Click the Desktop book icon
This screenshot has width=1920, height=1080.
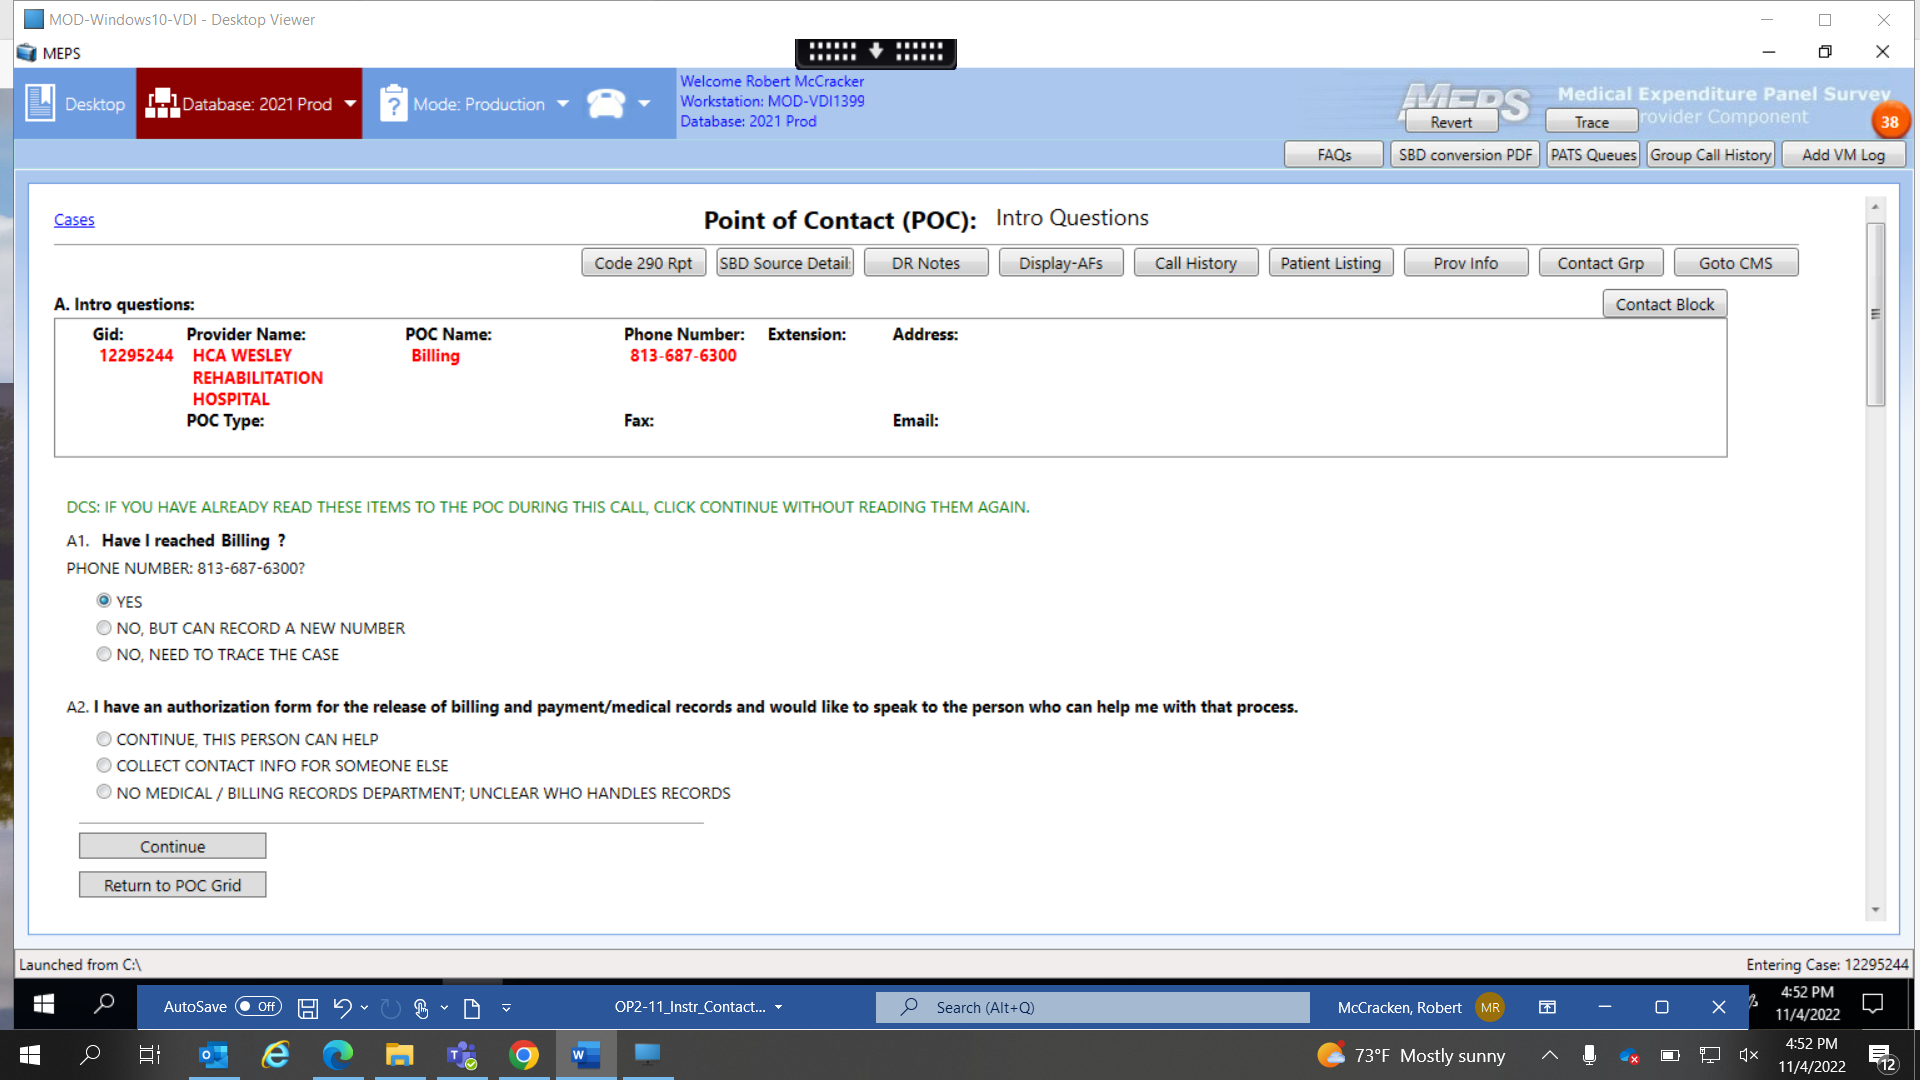pos(40,103)
